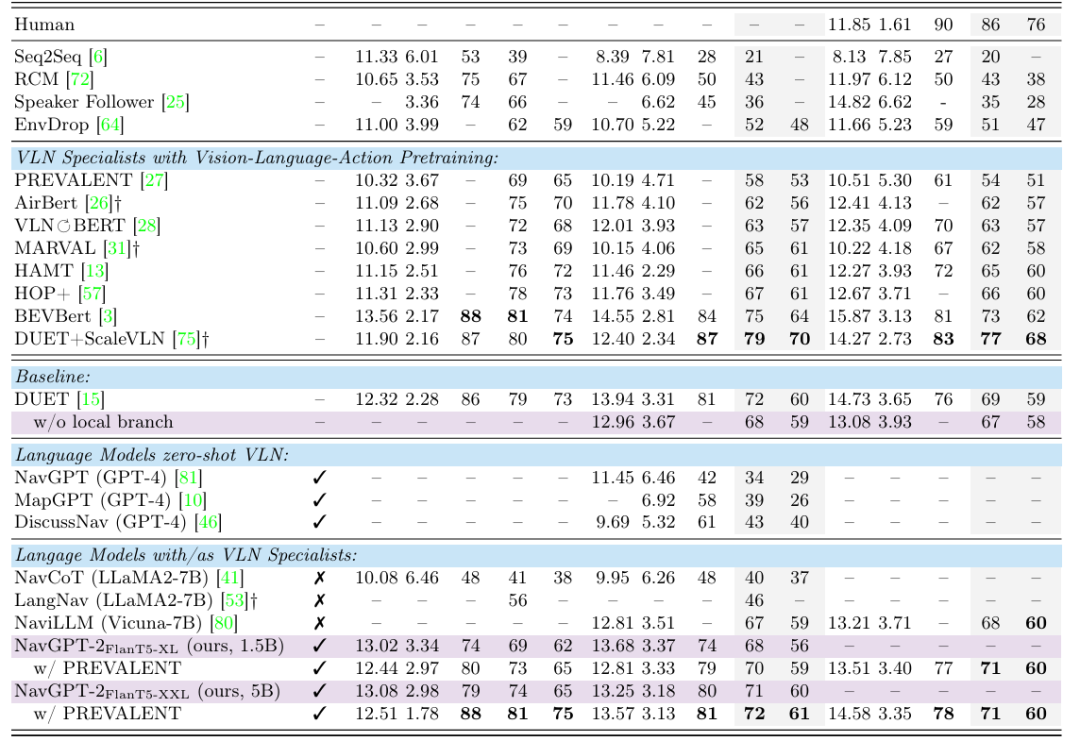Click 'Language Models zero-shot VLN:' header
Image resolution: width=1080 pixels, height=741 pixels.
(152, 455)
